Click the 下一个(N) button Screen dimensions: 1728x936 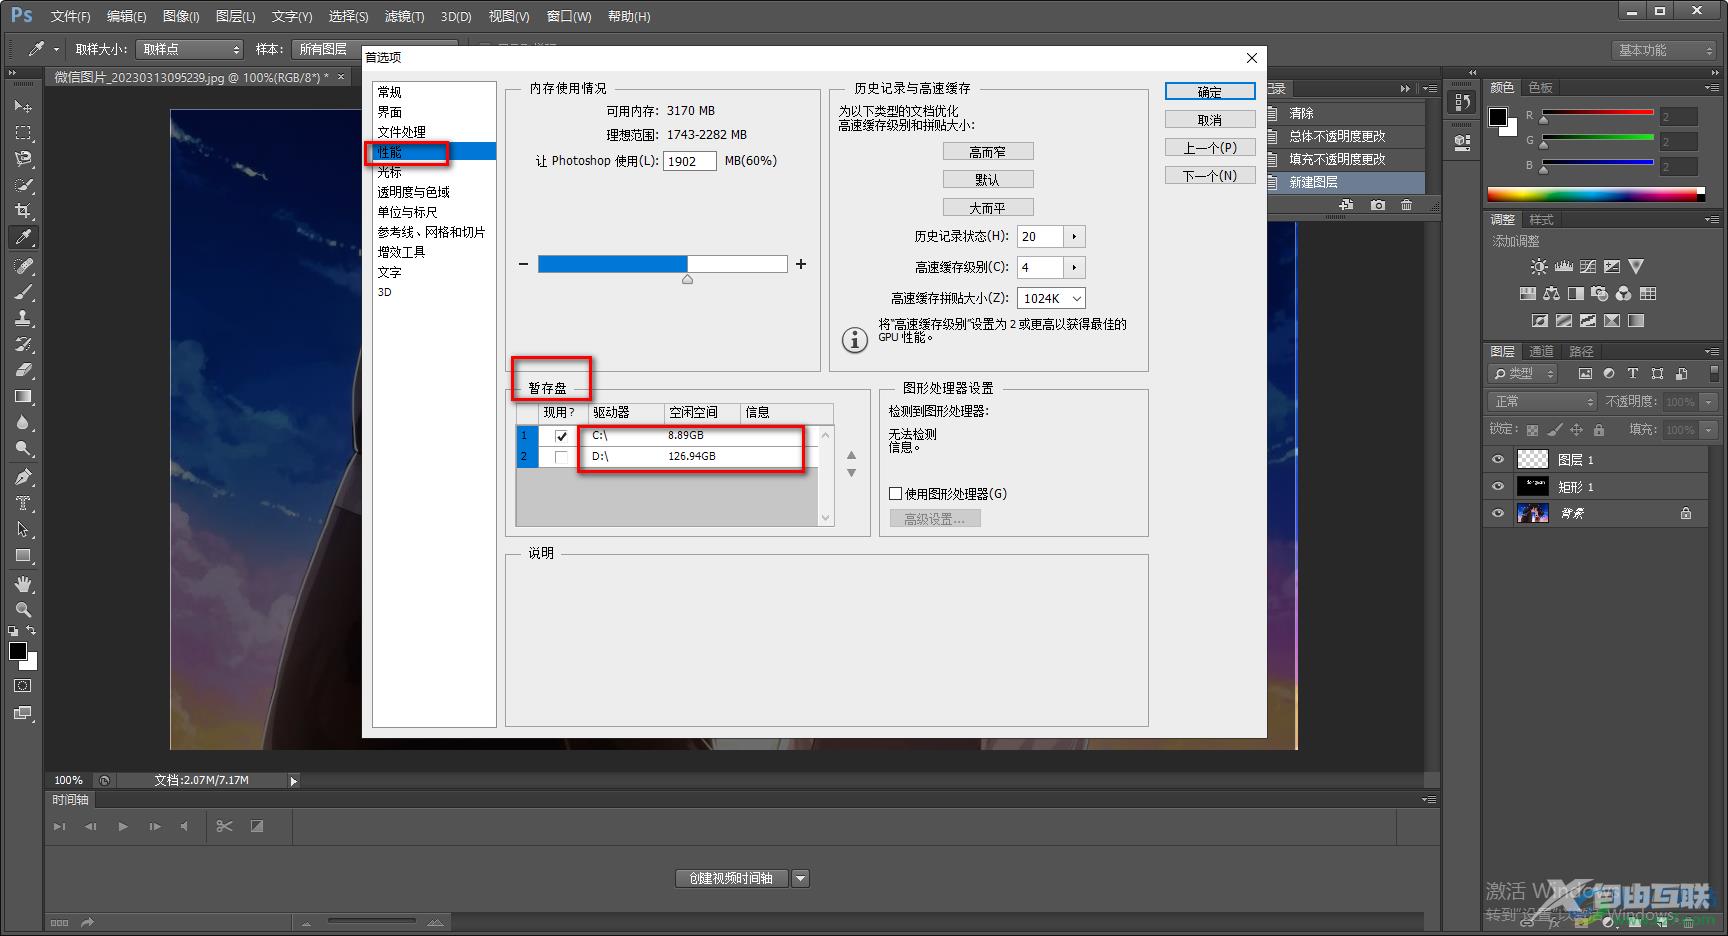pyautogui.click(x=1210, y=175)
